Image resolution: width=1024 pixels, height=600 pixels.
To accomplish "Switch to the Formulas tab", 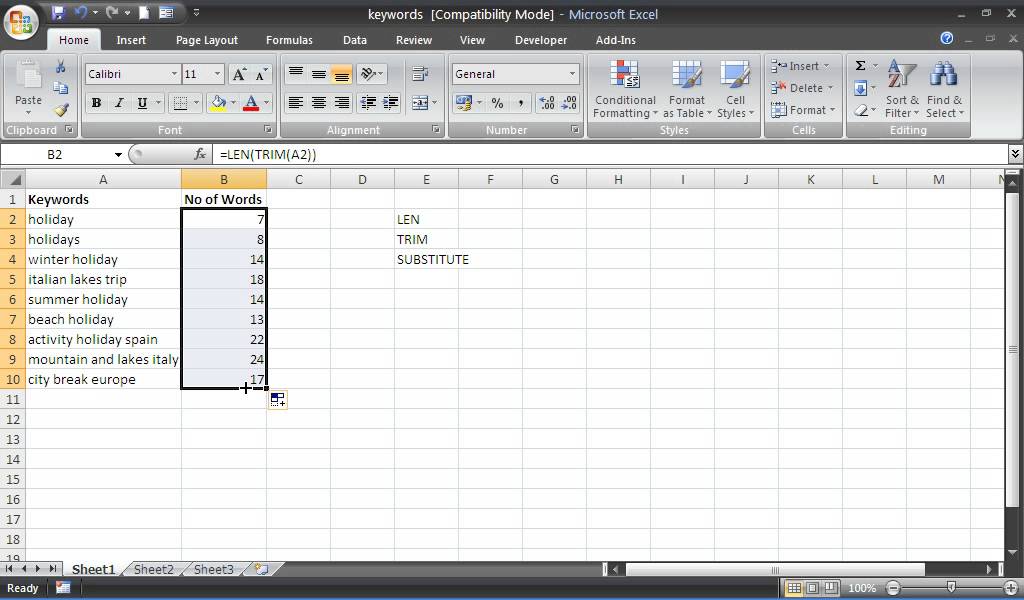I will point(289,40).
